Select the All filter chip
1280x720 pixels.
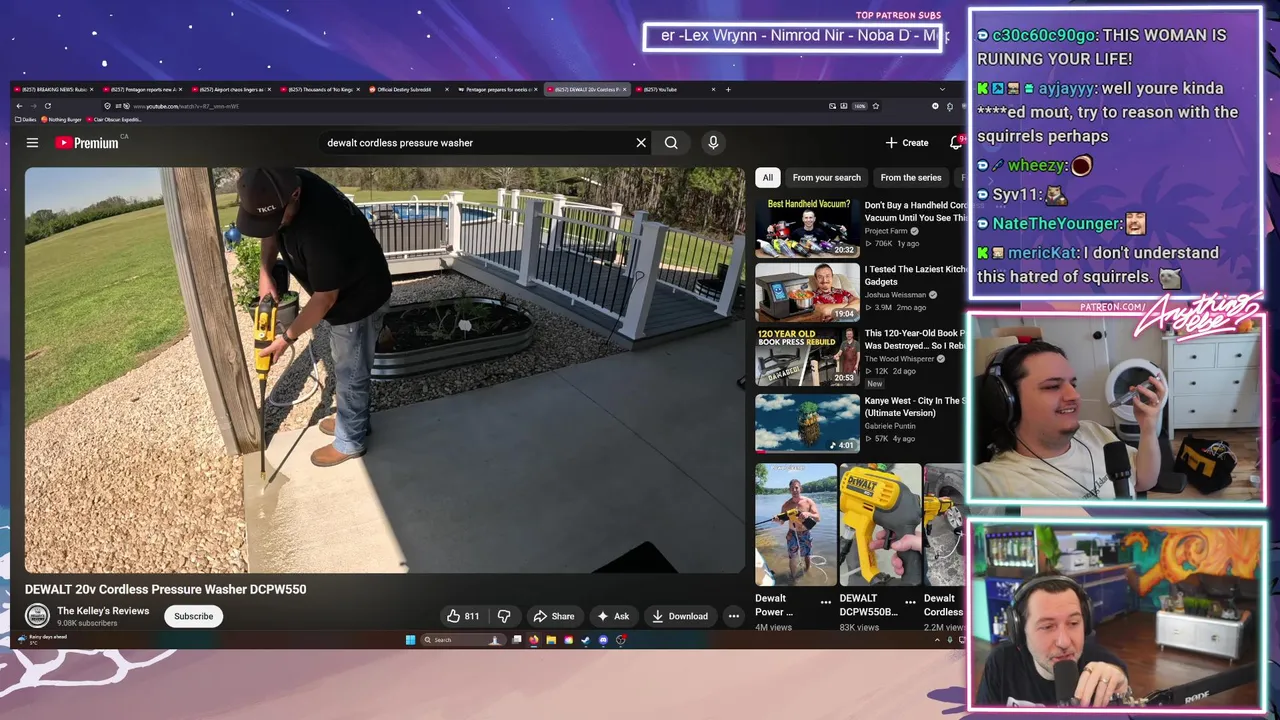(x=767, y=178)
